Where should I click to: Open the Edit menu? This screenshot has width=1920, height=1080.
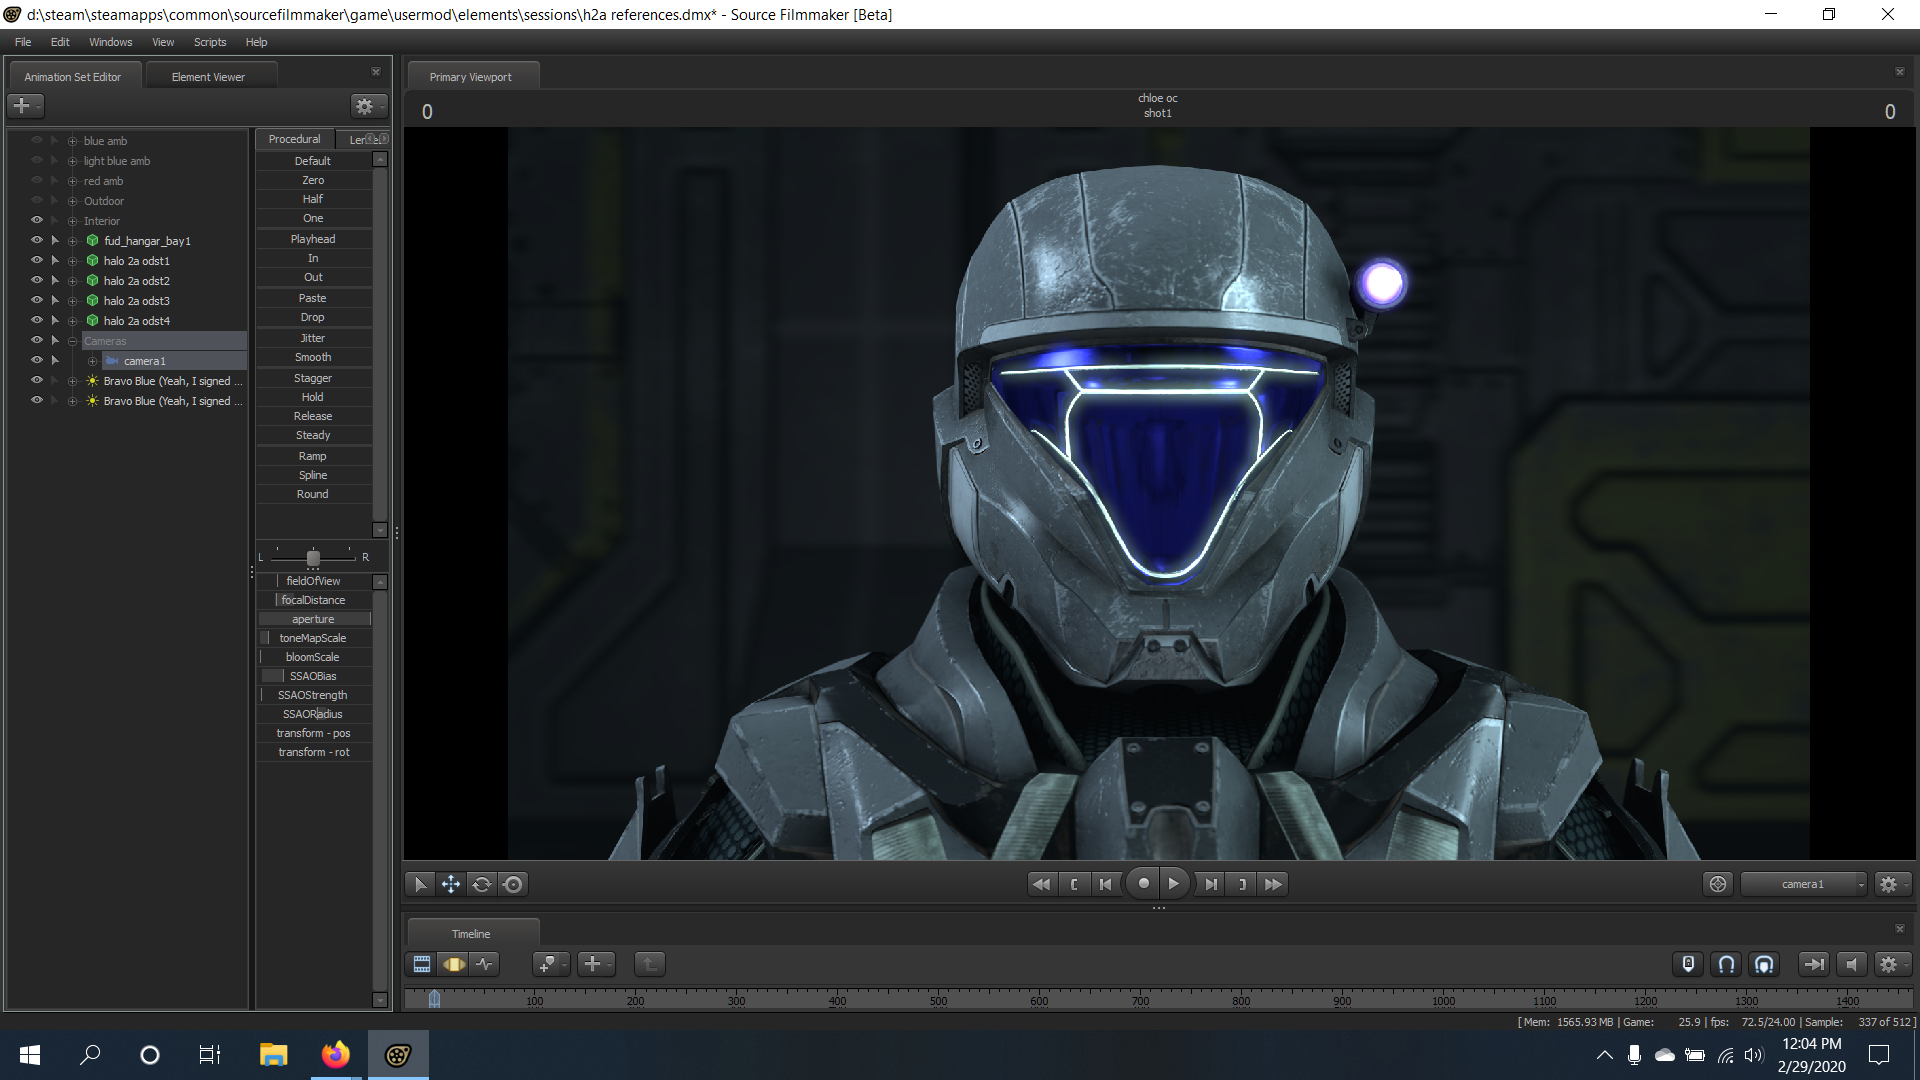tap(60, 42)
